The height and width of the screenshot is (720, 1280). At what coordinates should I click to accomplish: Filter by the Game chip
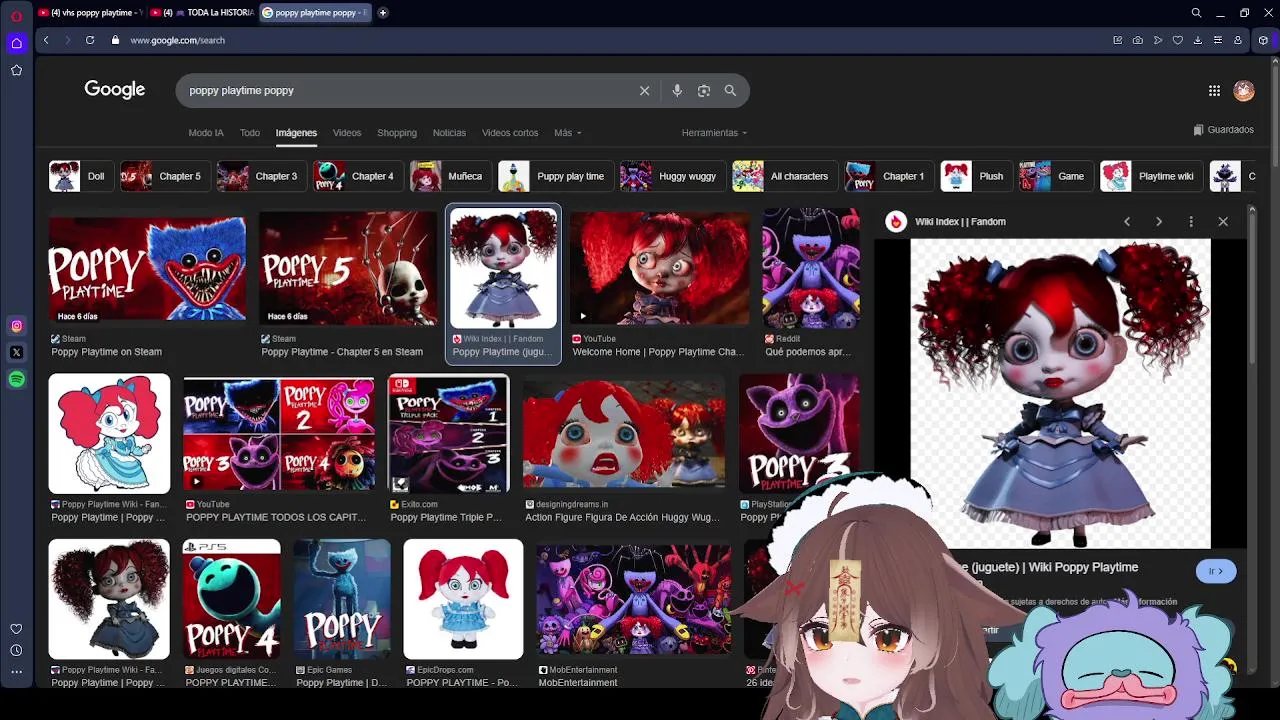pos(1056,176)
